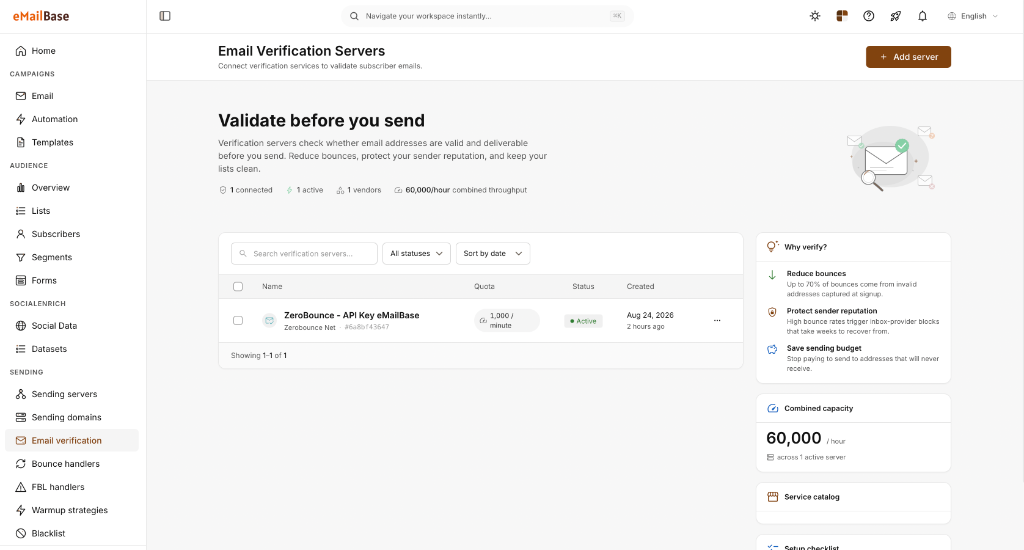Click "Showing 1–1 of 1" footer text
This screenshot has width=1024, height=550.
click(x=259, y=355)
